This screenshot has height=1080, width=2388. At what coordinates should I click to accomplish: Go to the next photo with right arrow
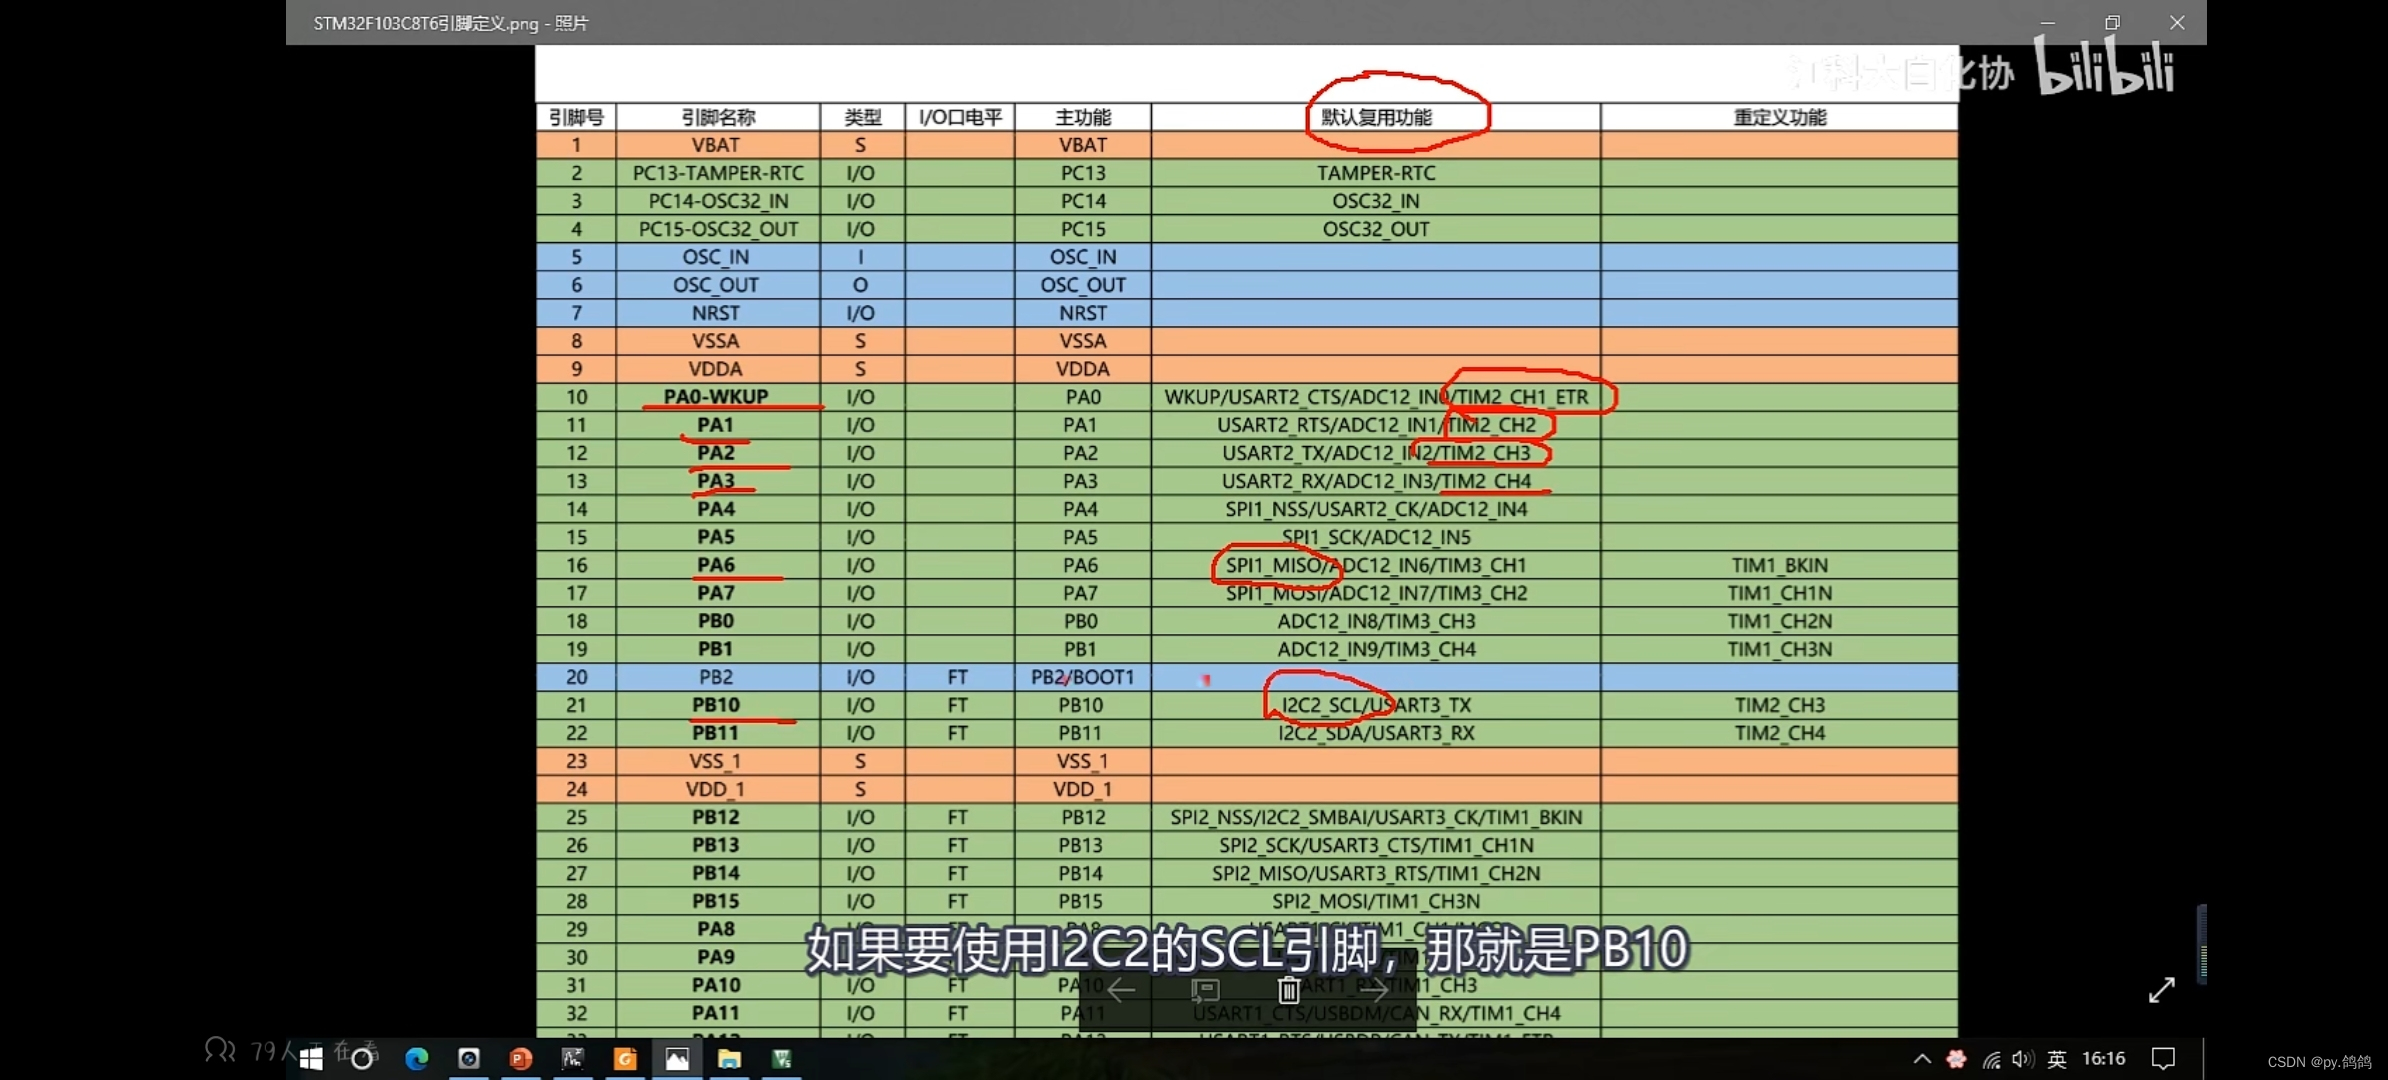(1374, 990)
